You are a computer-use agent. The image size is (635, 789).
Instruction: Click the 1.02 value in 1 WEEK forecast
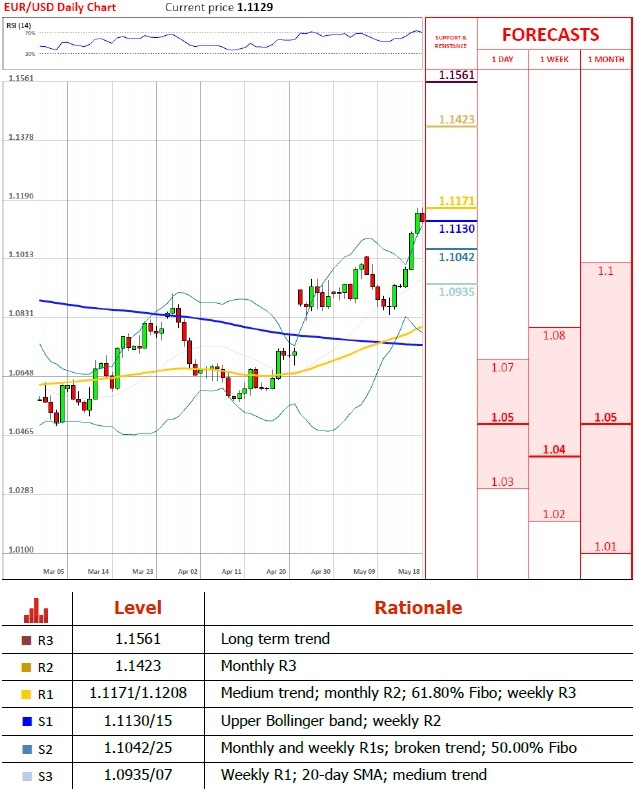554,514
